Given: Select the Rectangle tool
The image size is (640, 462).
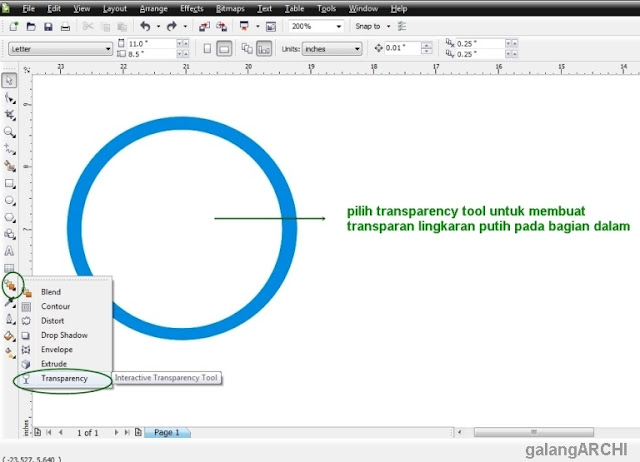Looking at the screenshot, I should (10, 184).
